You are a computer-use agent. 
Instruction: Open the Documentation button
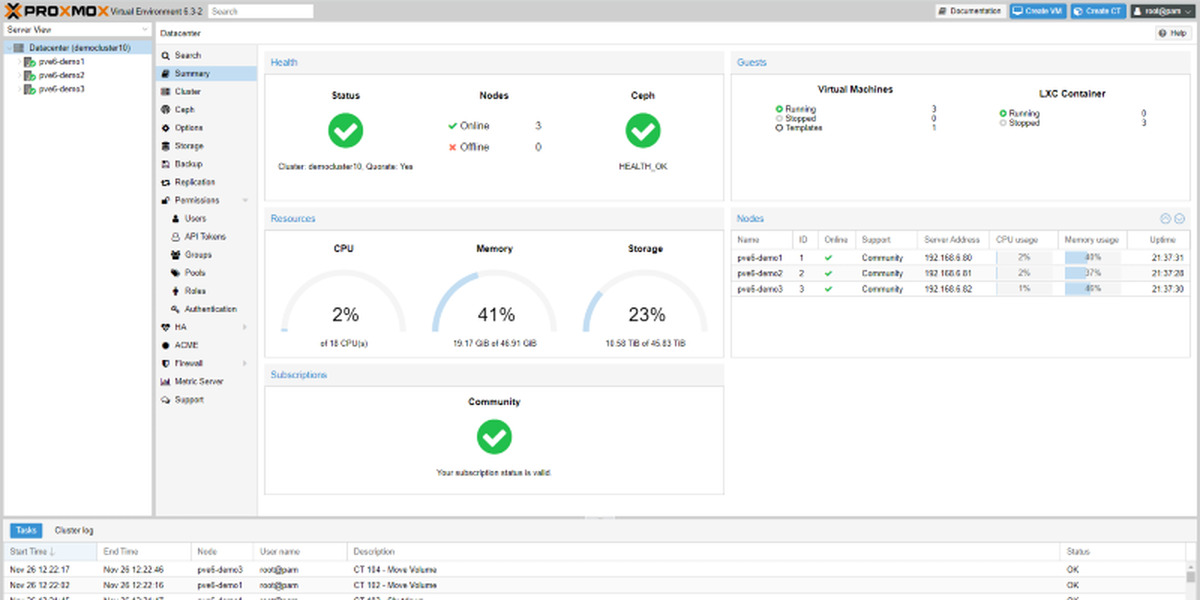click(970, 11)
